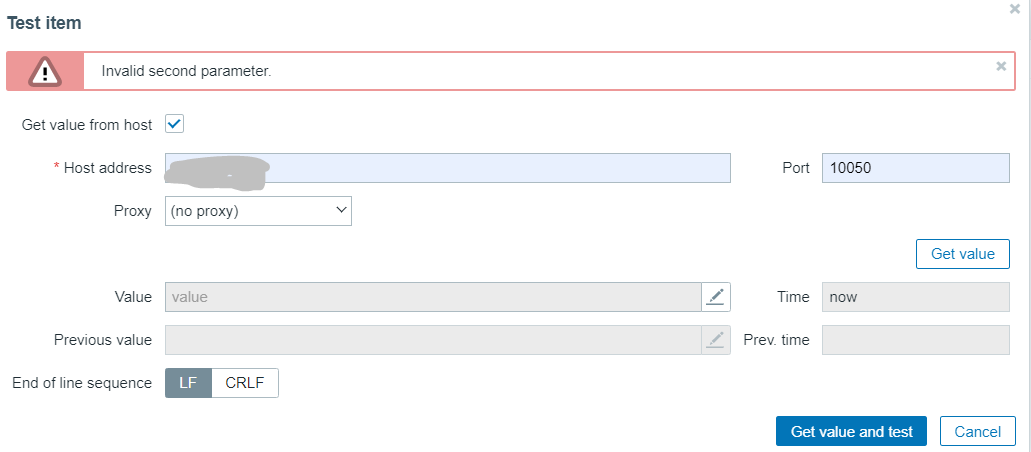The width and height of the screenshot is (1031, 452).
Task: Click the pencil icon beside Value field
Action: point(715,297)
